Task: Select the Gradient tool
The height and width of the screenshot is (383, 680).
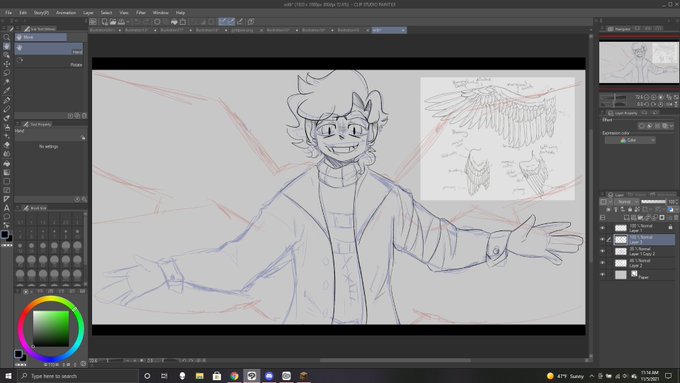Action: tap(7, 172)
